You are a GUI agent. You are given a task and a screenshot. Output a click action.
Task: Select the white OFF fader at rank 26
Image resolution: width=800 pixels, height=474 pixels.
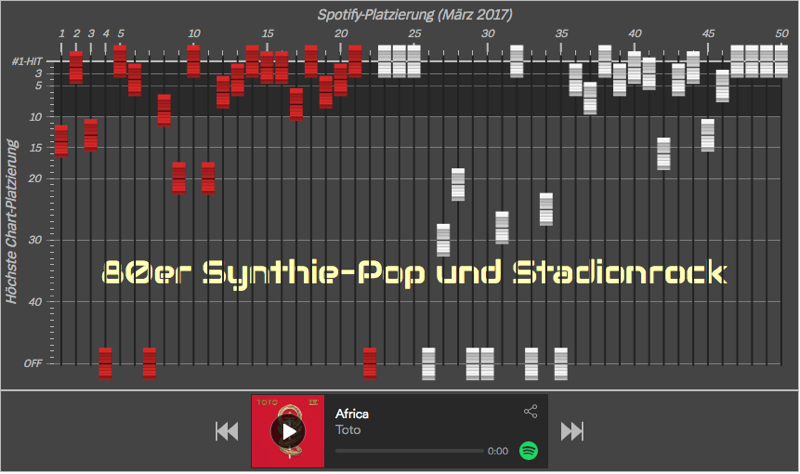(429, 364)
